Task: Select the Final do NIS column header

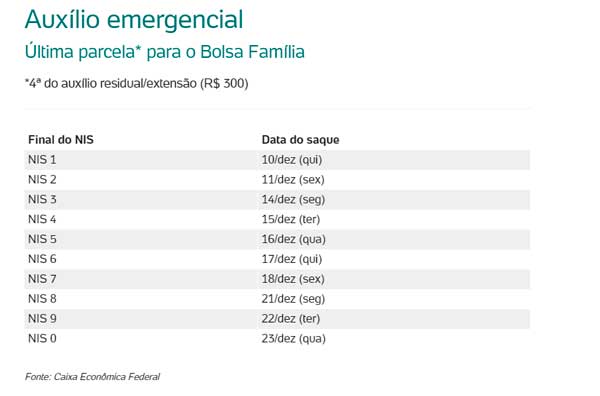Action: pyautogui.click(x=61, y=140)
